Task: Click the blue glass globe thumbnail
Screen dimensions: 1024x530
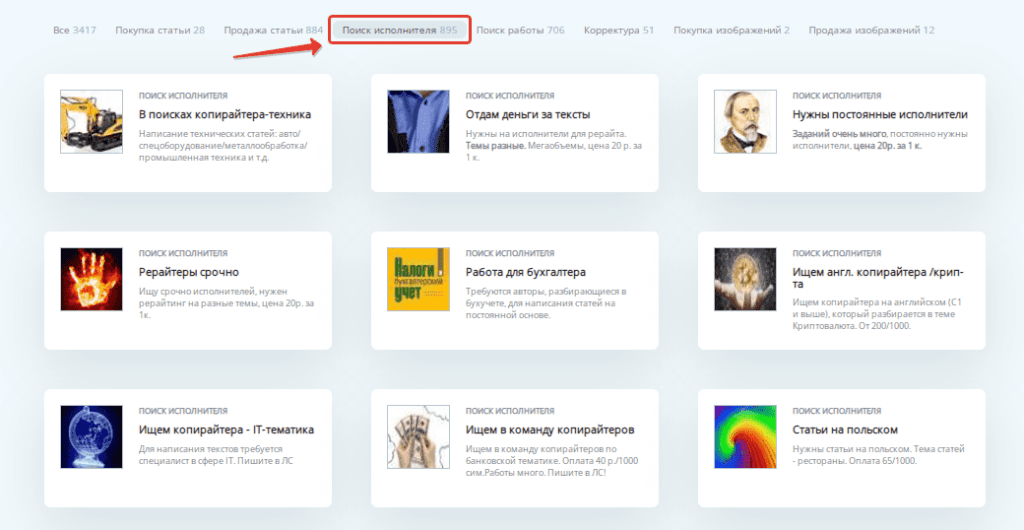Action: coord(91,437)
